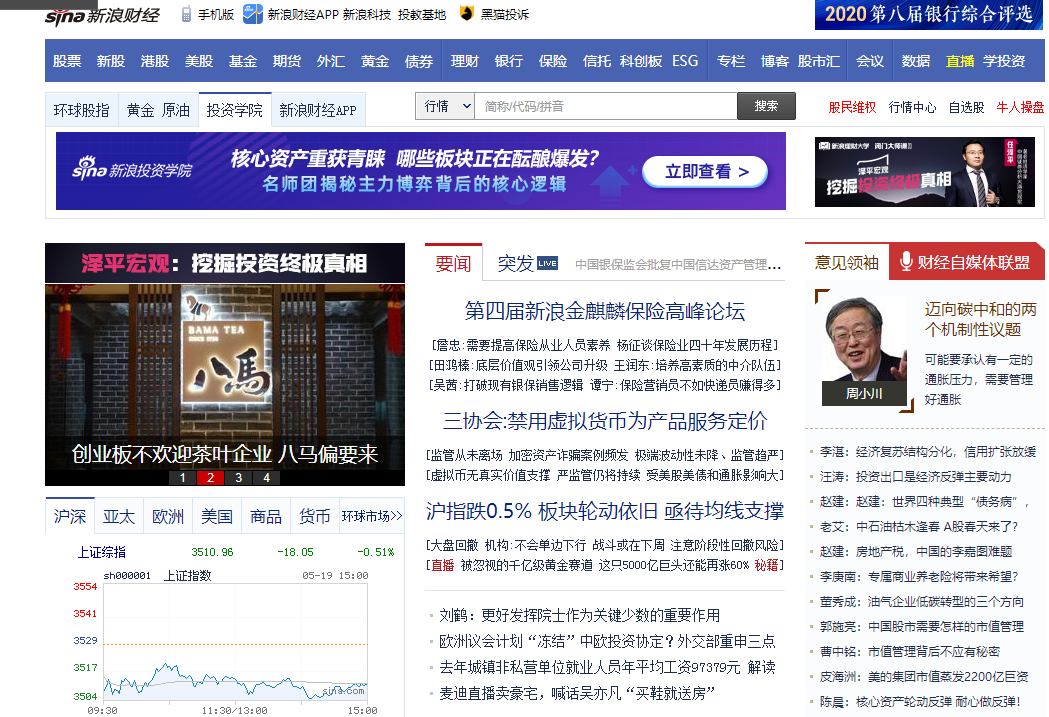The image size is (1049, 717).
Task: Switch to the 投资学院 tab
Action: (235, 110)
